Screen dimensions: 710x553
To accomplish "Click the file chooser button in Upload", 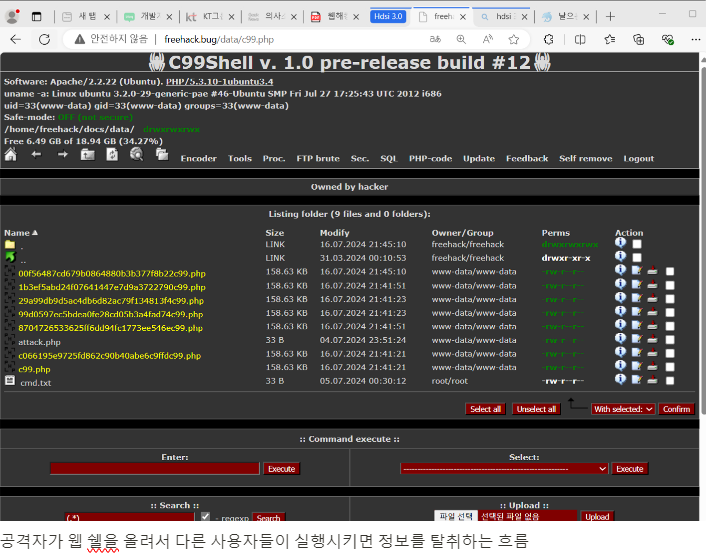I will click(x=456, y=516).
